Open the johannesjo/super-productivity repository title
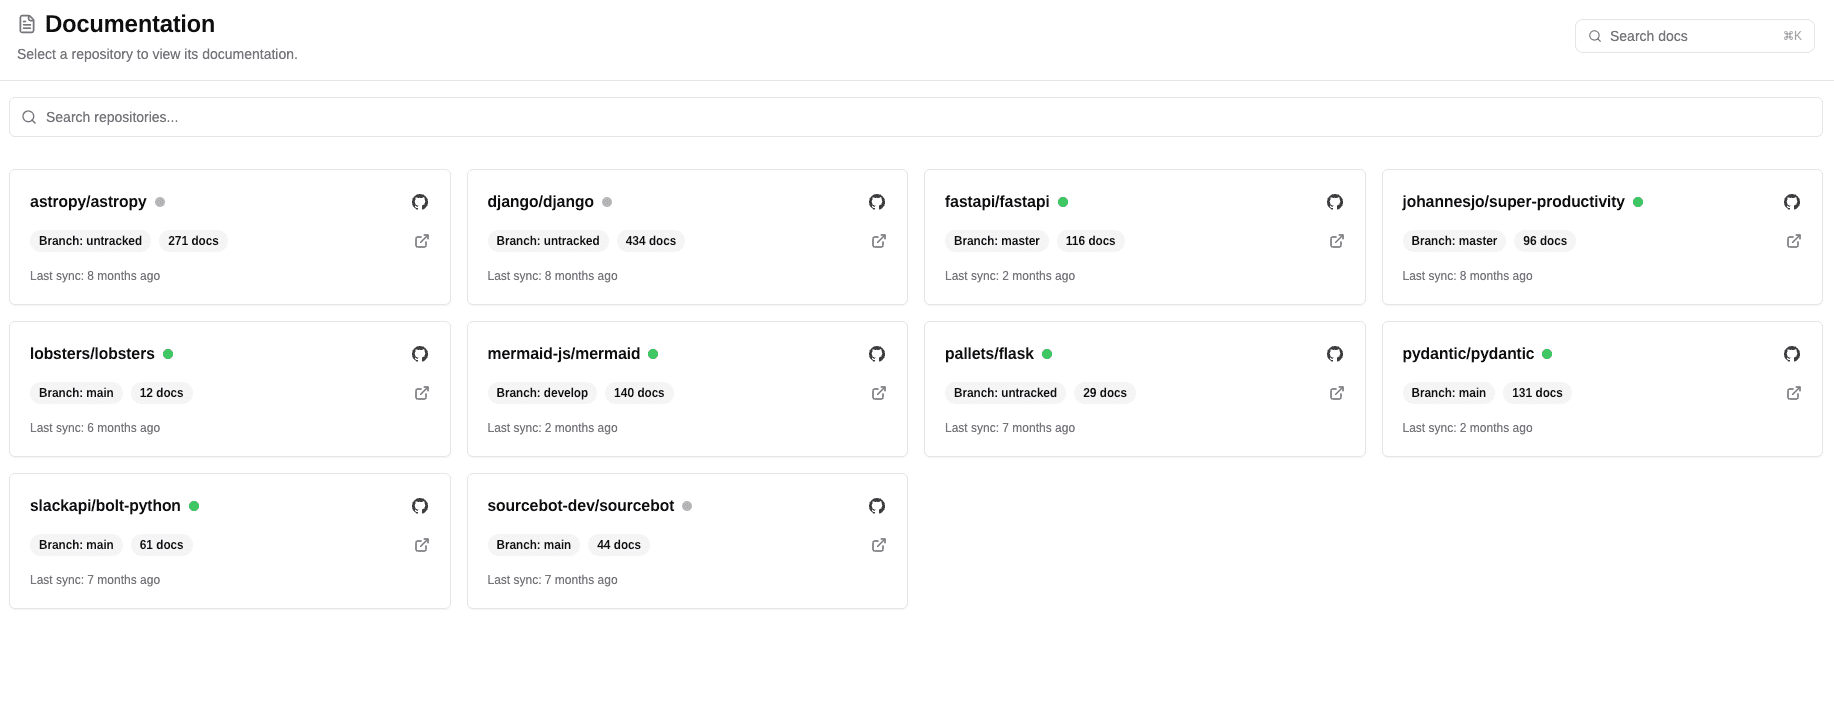1834x714 pixels. pos(1513,202)
